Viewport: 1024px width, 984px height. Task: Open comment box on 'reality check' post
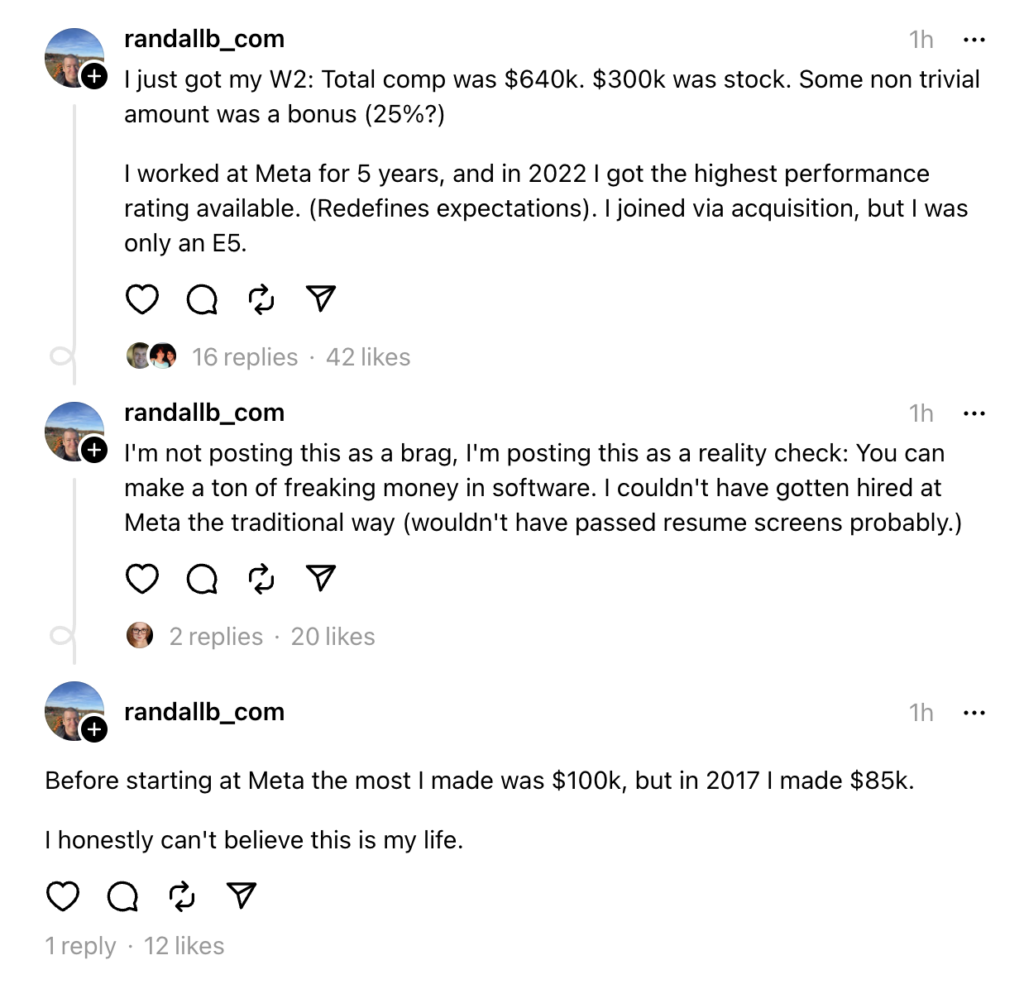tap(202, 578)
